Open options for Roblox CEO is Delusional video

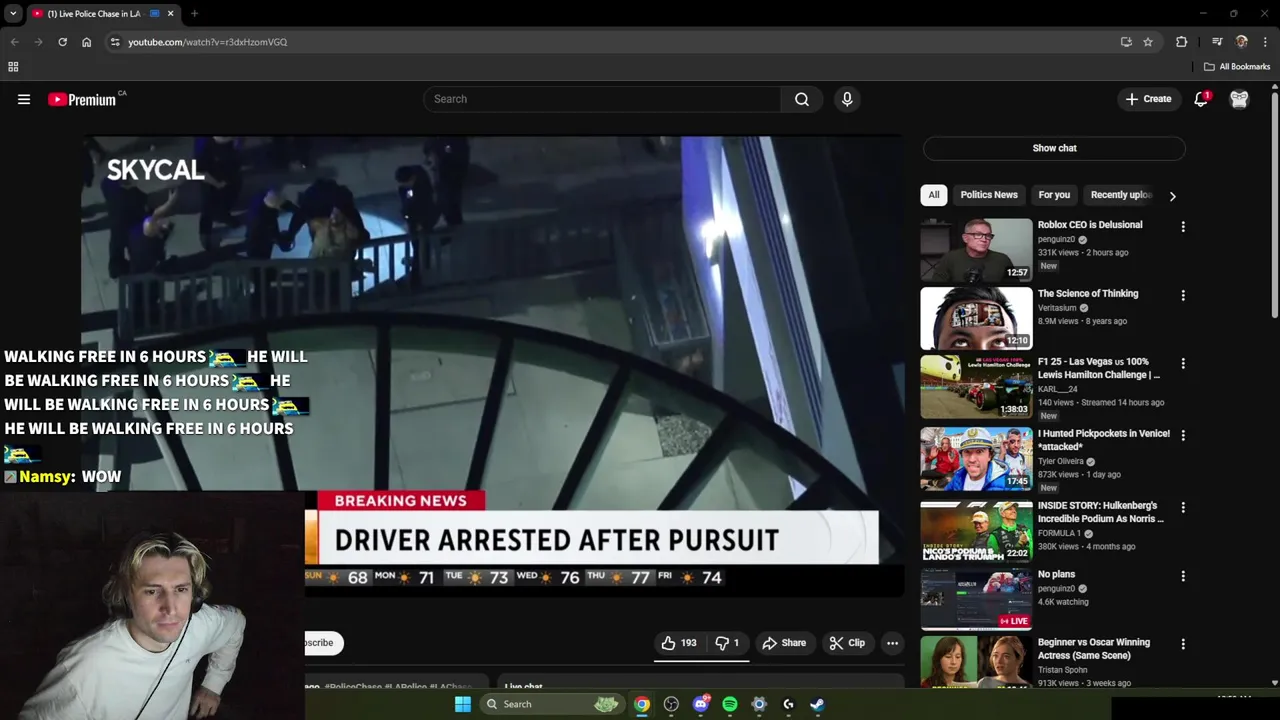pos(1183,227)
